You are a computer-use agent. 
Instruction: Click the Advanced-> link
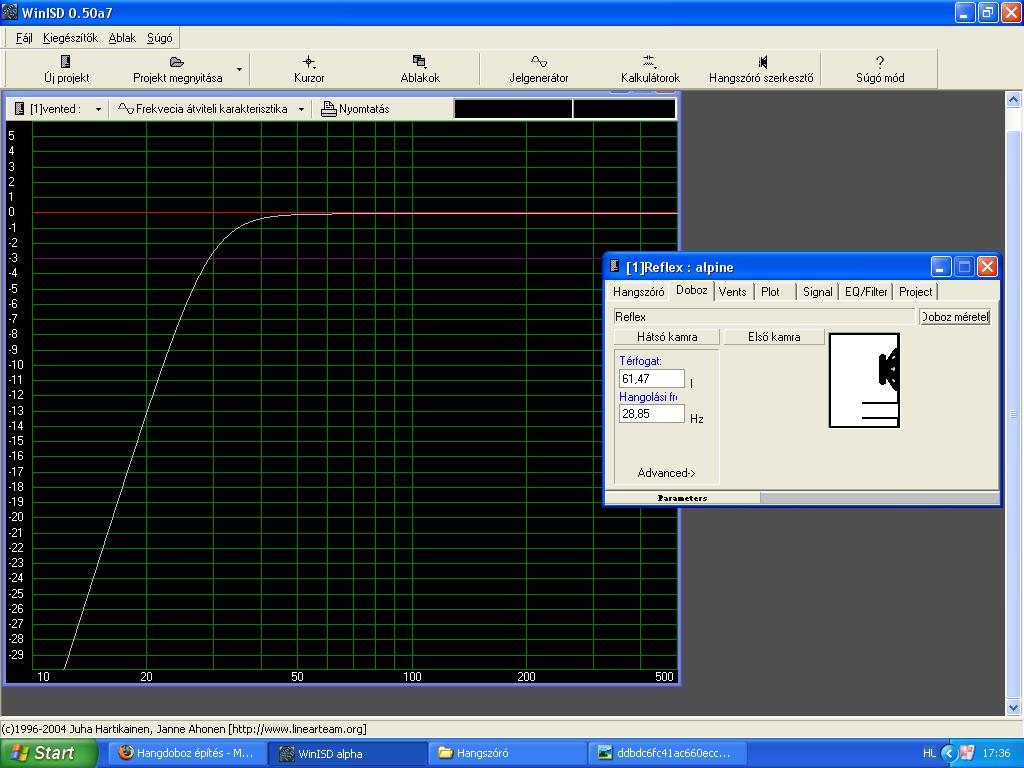[x=666, y=473]
